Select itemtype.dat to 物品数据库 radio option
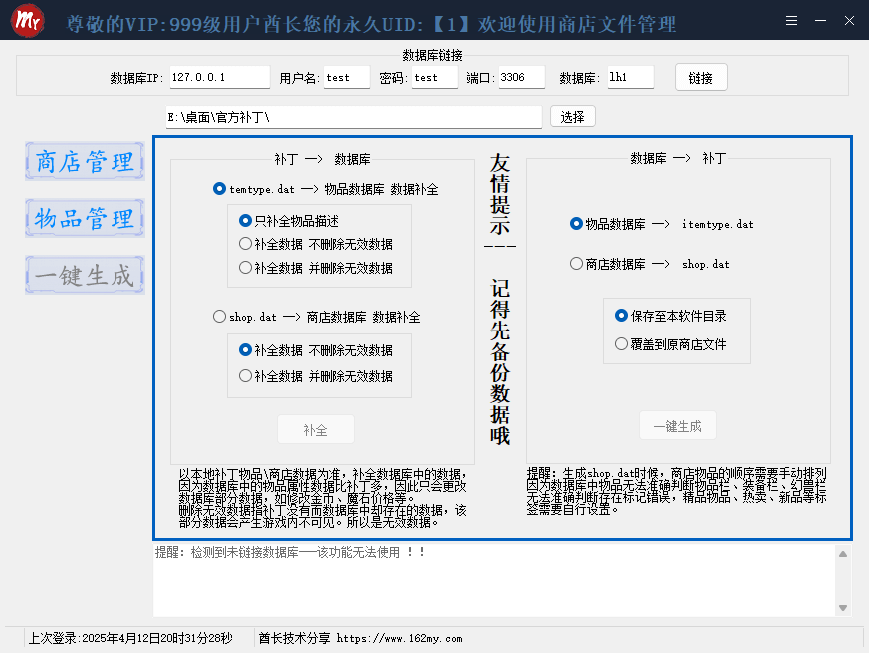 pyautogui.click(x=220, y=188)
